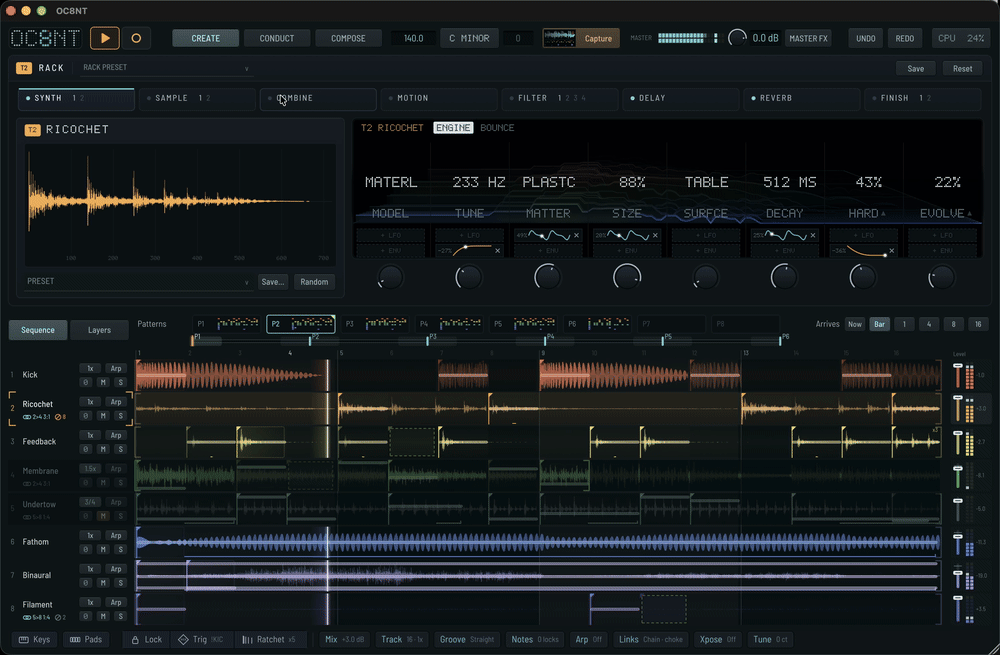Mute the Ricochet track
Viewport: 1000px width, 655px height.
click(103, 416)
